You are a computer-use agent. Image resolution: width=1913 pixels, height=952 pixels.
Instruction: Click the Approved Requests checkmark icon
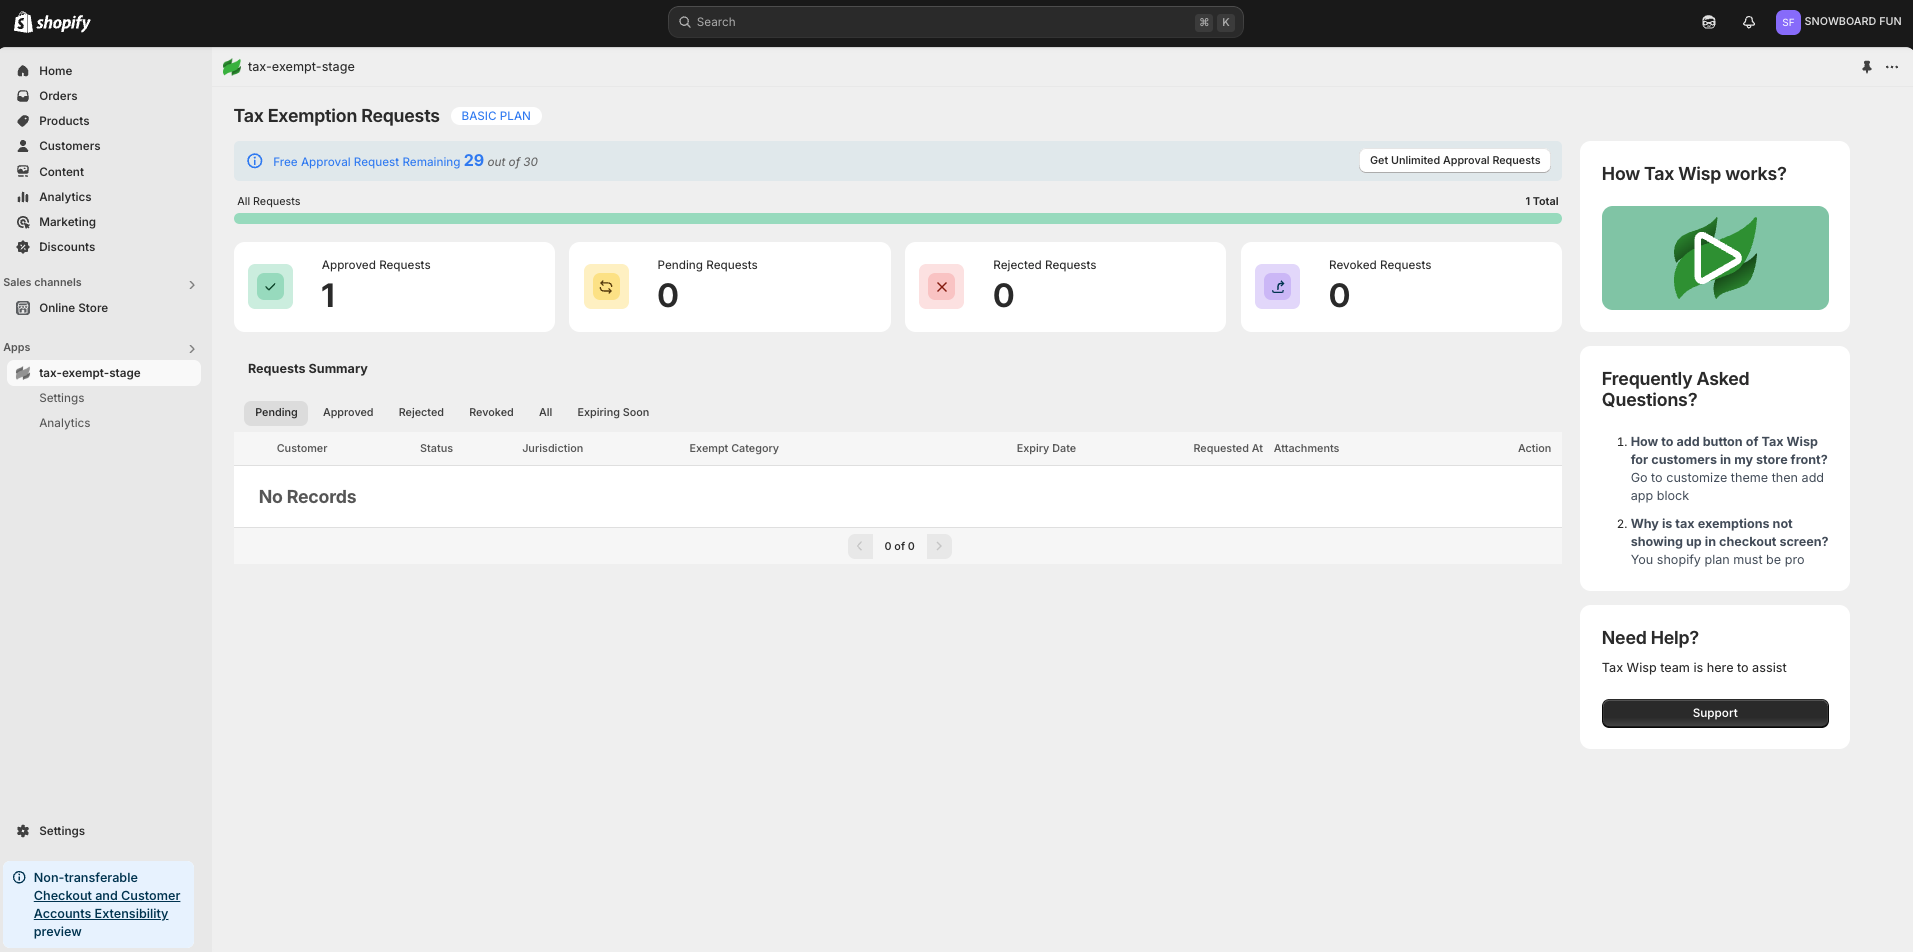270,287
